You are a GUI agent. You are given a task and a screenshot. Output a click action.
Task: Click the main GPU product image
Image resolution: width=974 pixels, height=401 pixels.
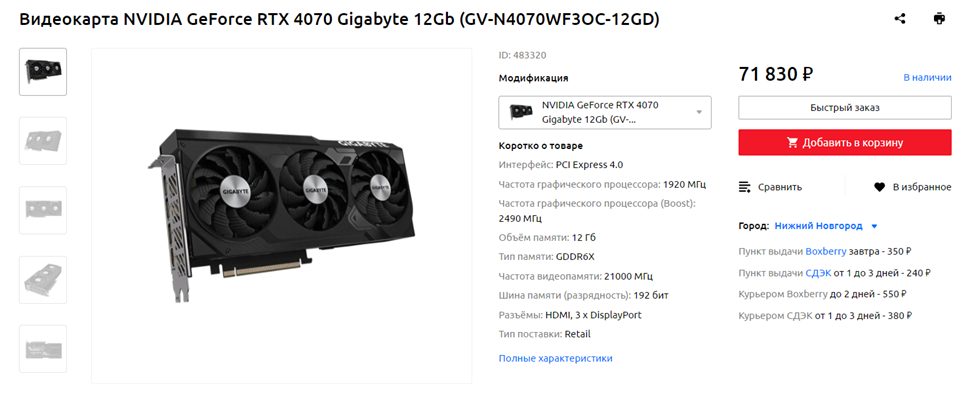282,216
